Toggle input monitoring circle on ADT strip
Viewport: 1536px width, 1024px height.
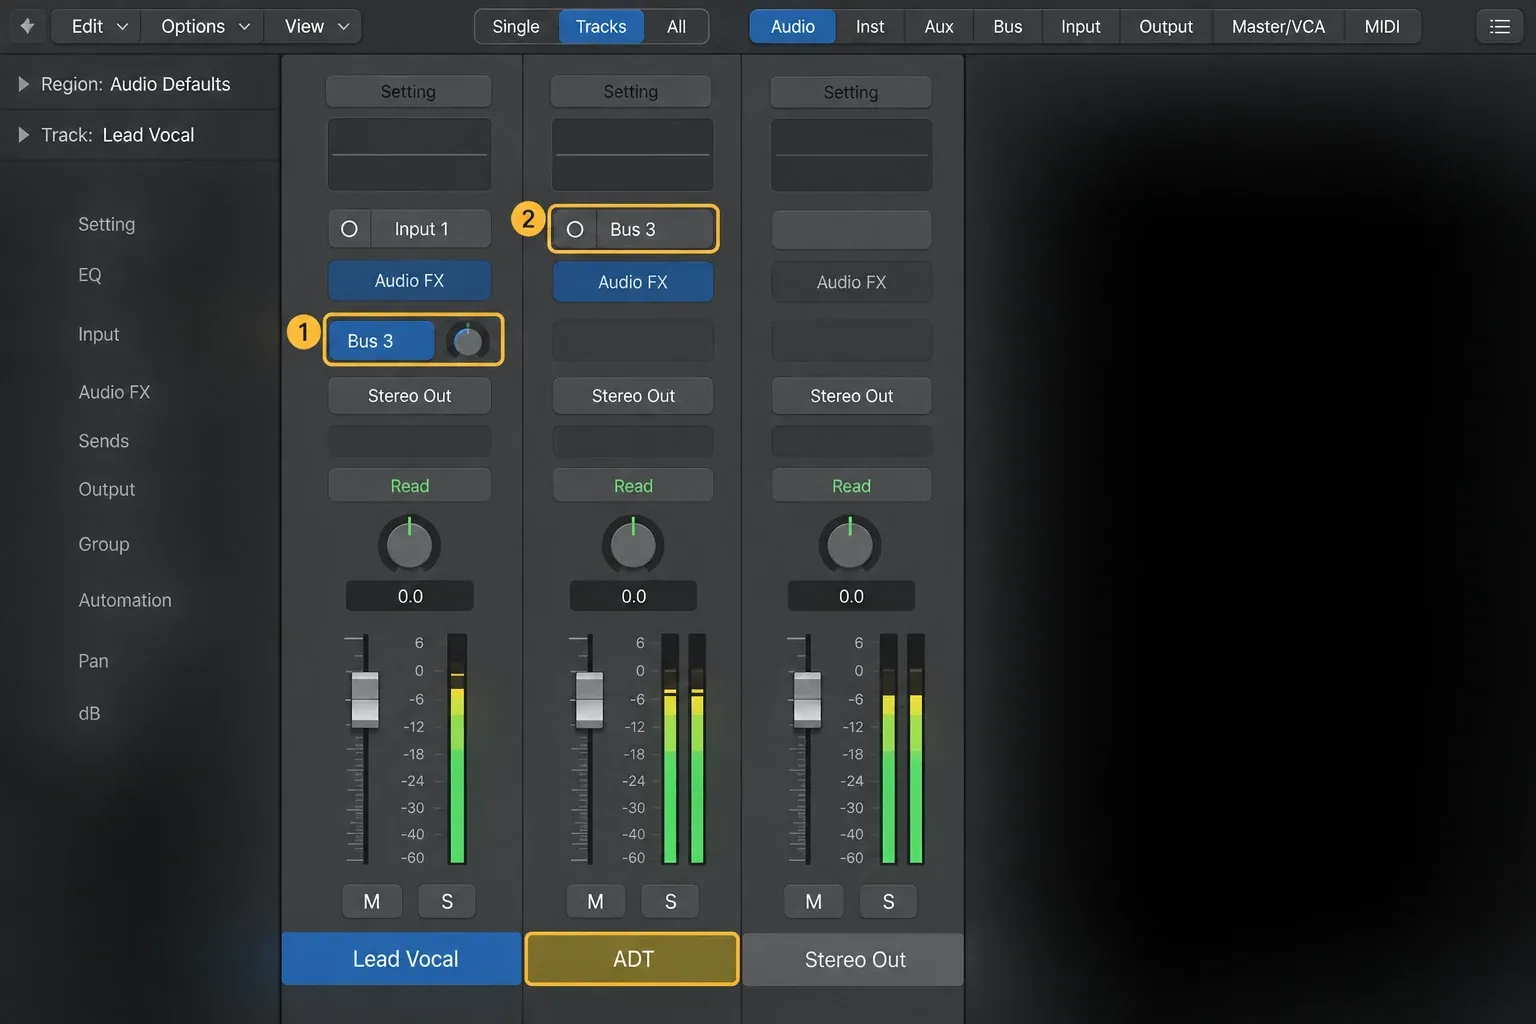(575, 230)
